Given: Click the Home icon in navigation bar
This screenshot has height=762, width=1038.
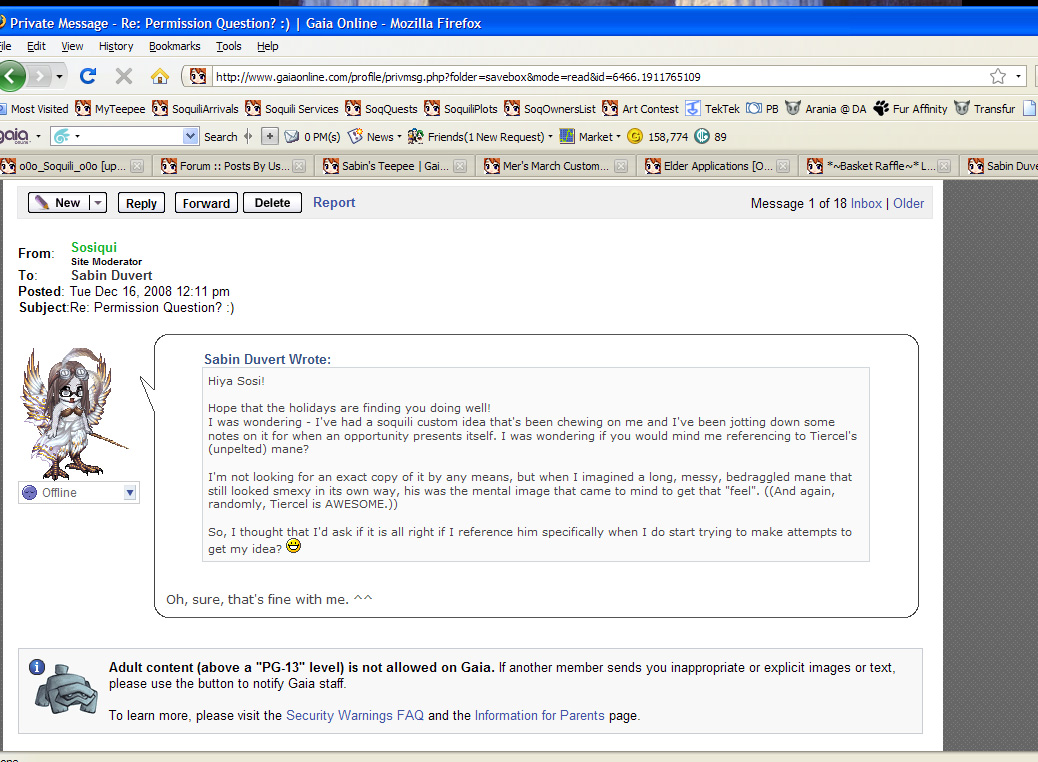Looking at the screenshot, I should (159, 76).
